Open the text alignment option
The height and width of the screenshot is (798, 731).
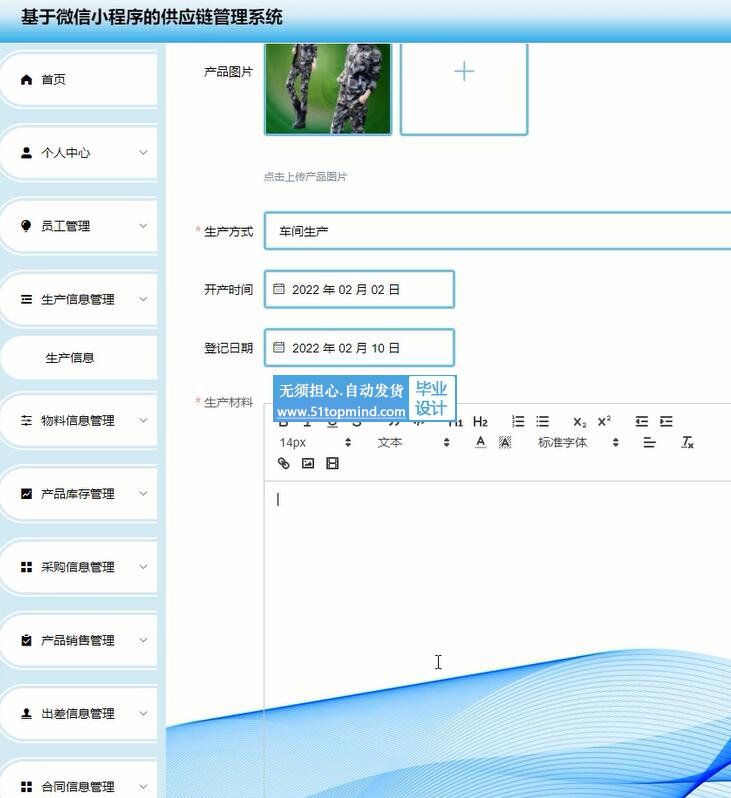[649, 442]
